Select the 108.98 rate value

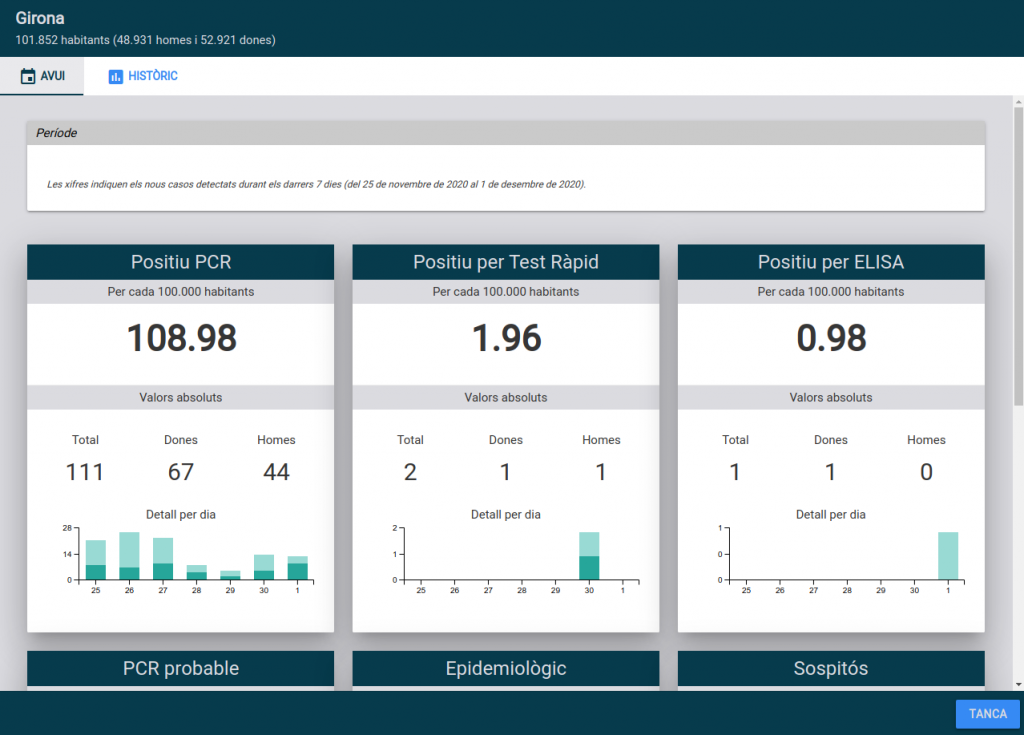point(182,338)
